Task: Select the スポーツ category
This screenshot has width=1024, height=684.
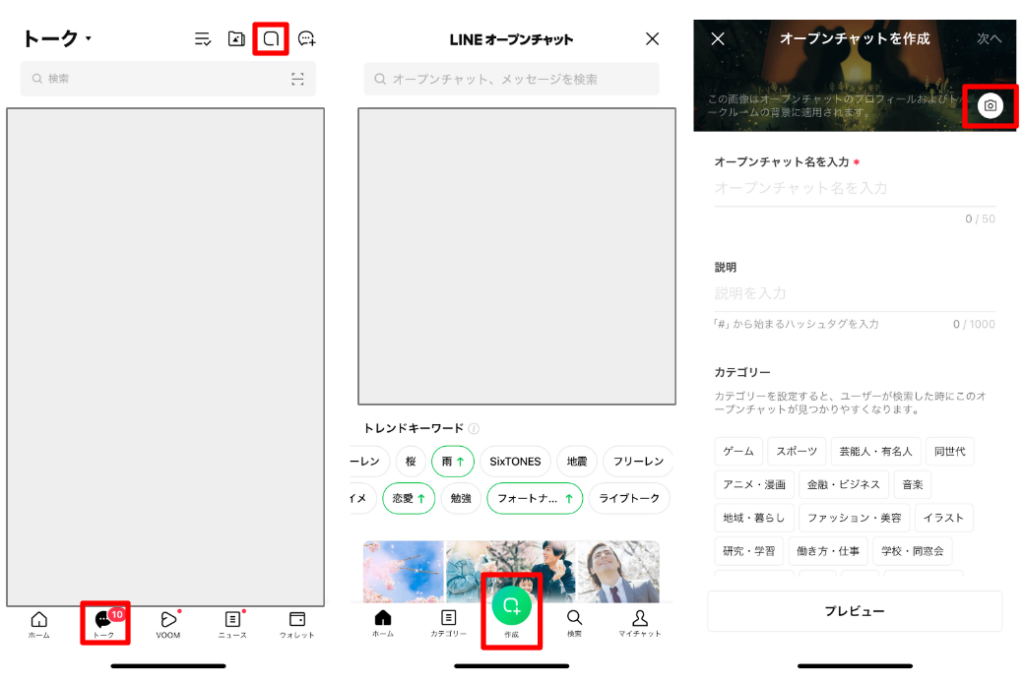Action: click(796, 451)
